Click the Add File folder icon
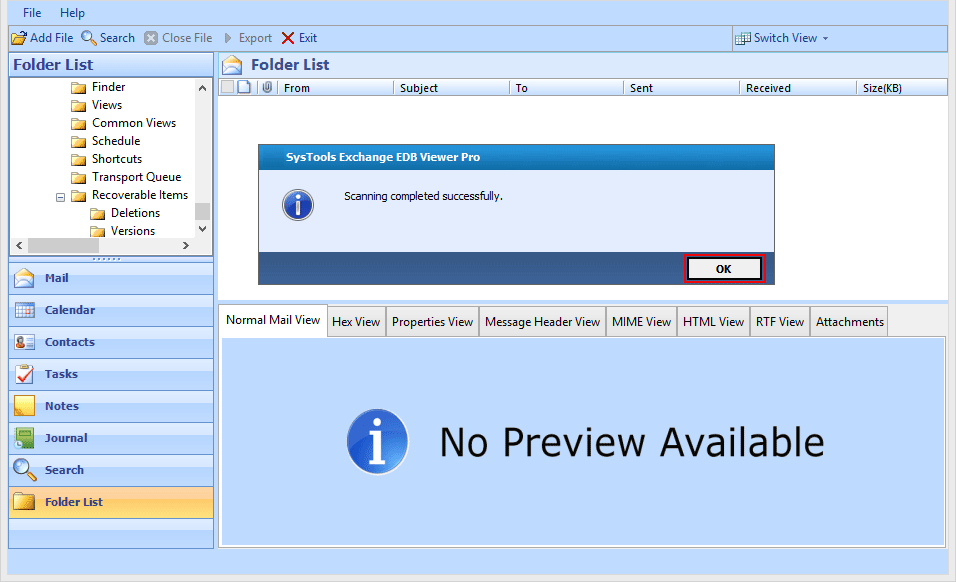This screenshot has width=956, height=582. click(x=19, y=38)
